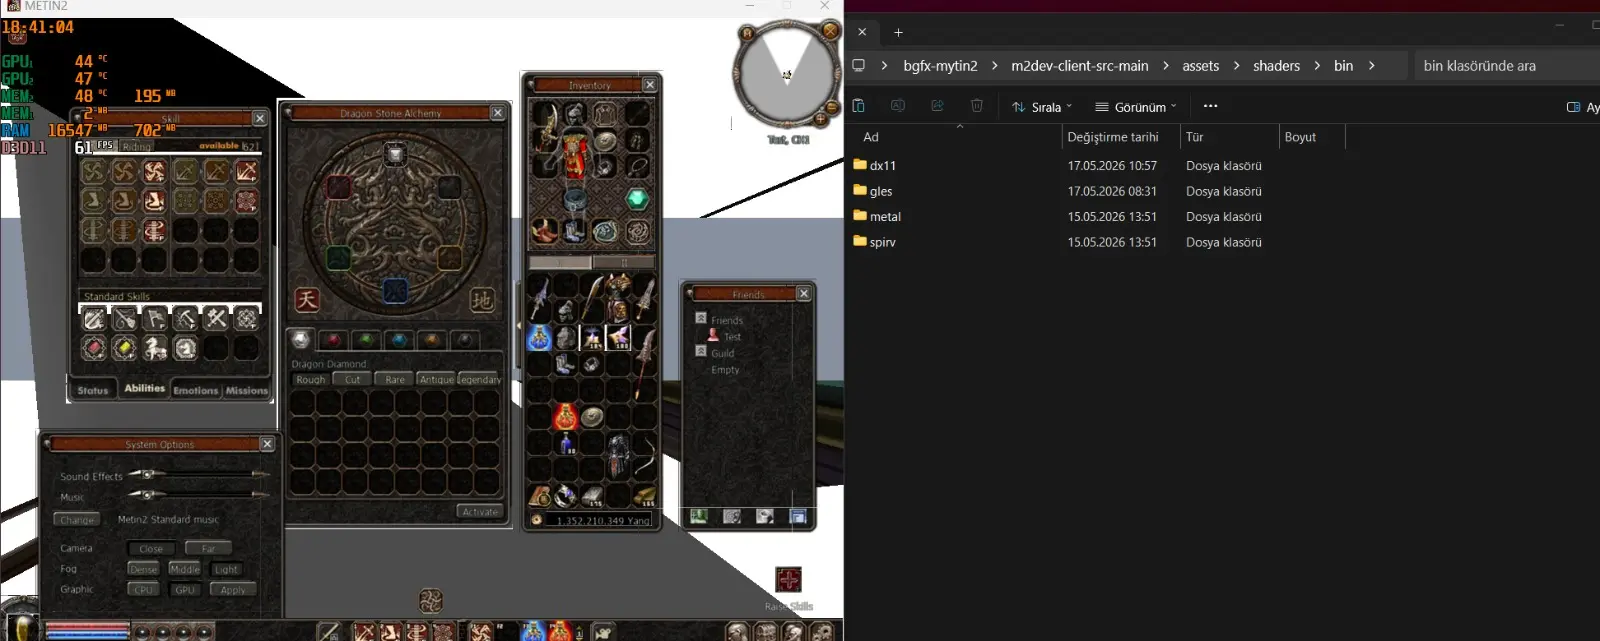This screenshot has height=641, width=1600.
Task: Collapse the Guild group in Friends window
Action: pos(701,351)
